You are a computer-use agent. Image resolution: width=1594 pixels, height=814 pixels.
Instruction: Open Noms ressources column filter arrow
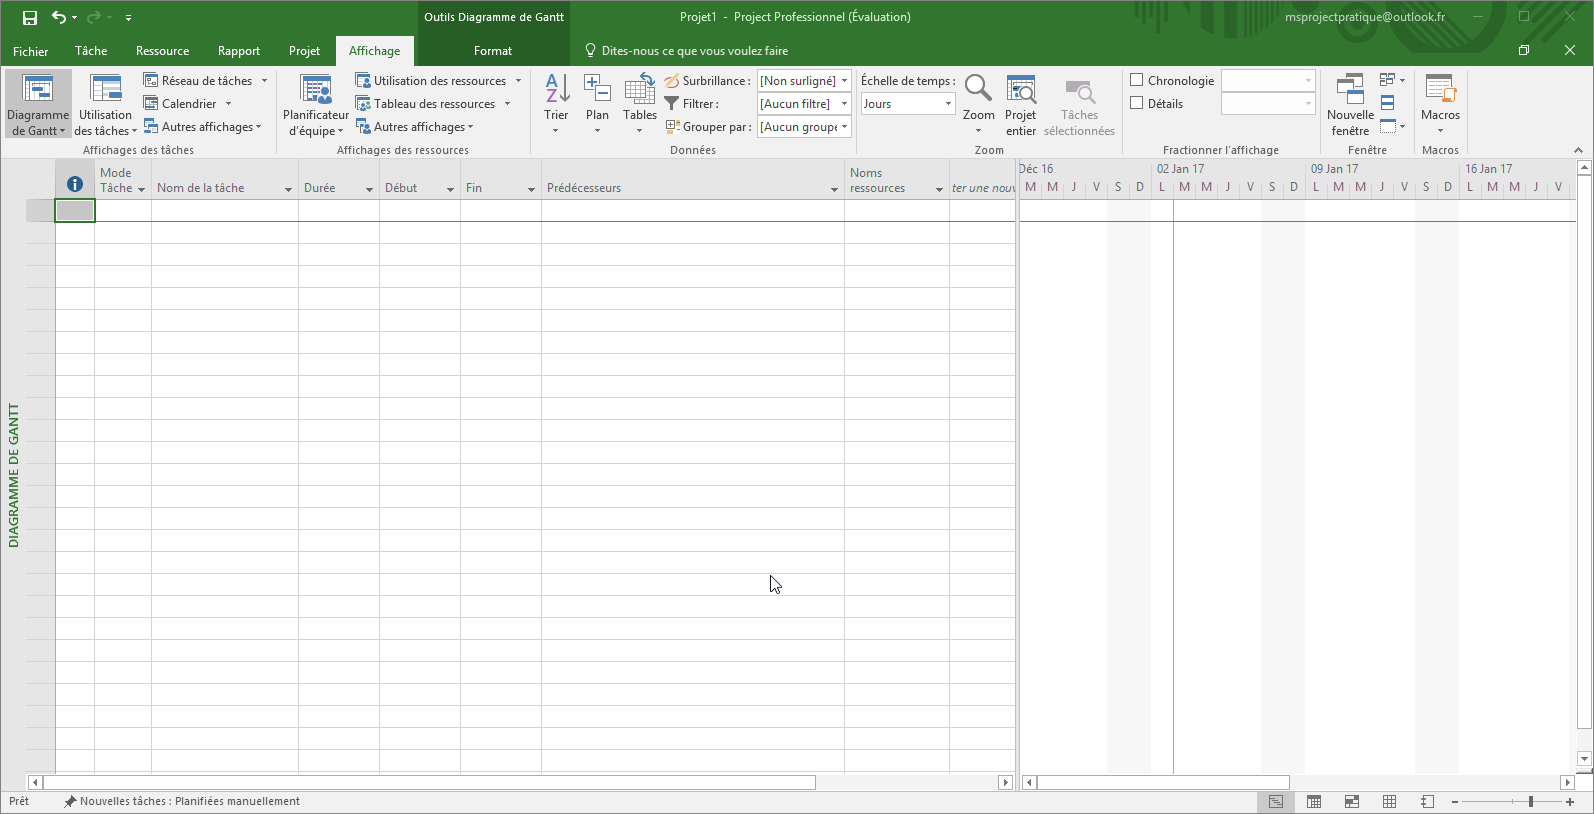939,189
